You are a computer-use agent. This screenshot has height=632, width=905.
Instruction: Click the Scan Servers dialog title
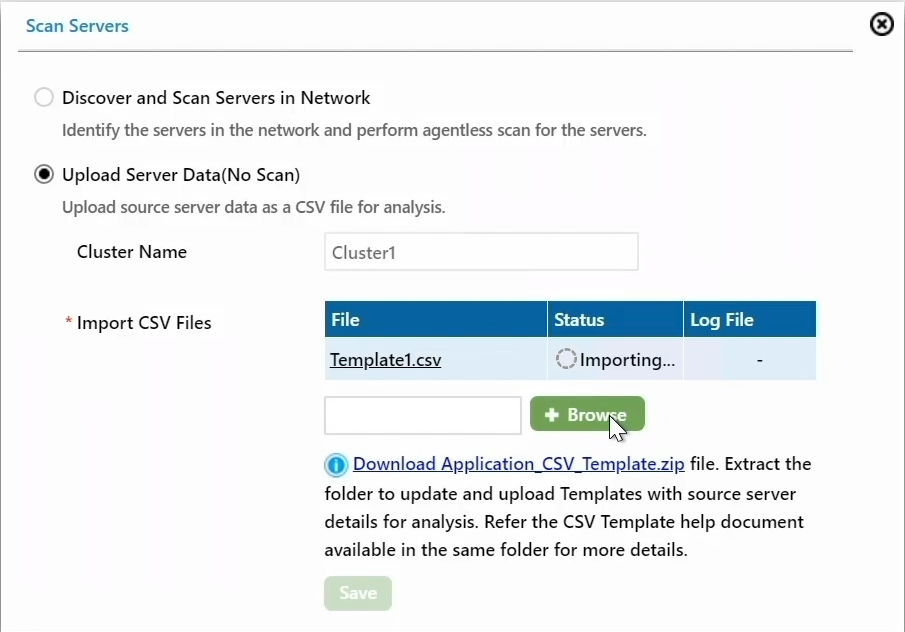point(77,26)
